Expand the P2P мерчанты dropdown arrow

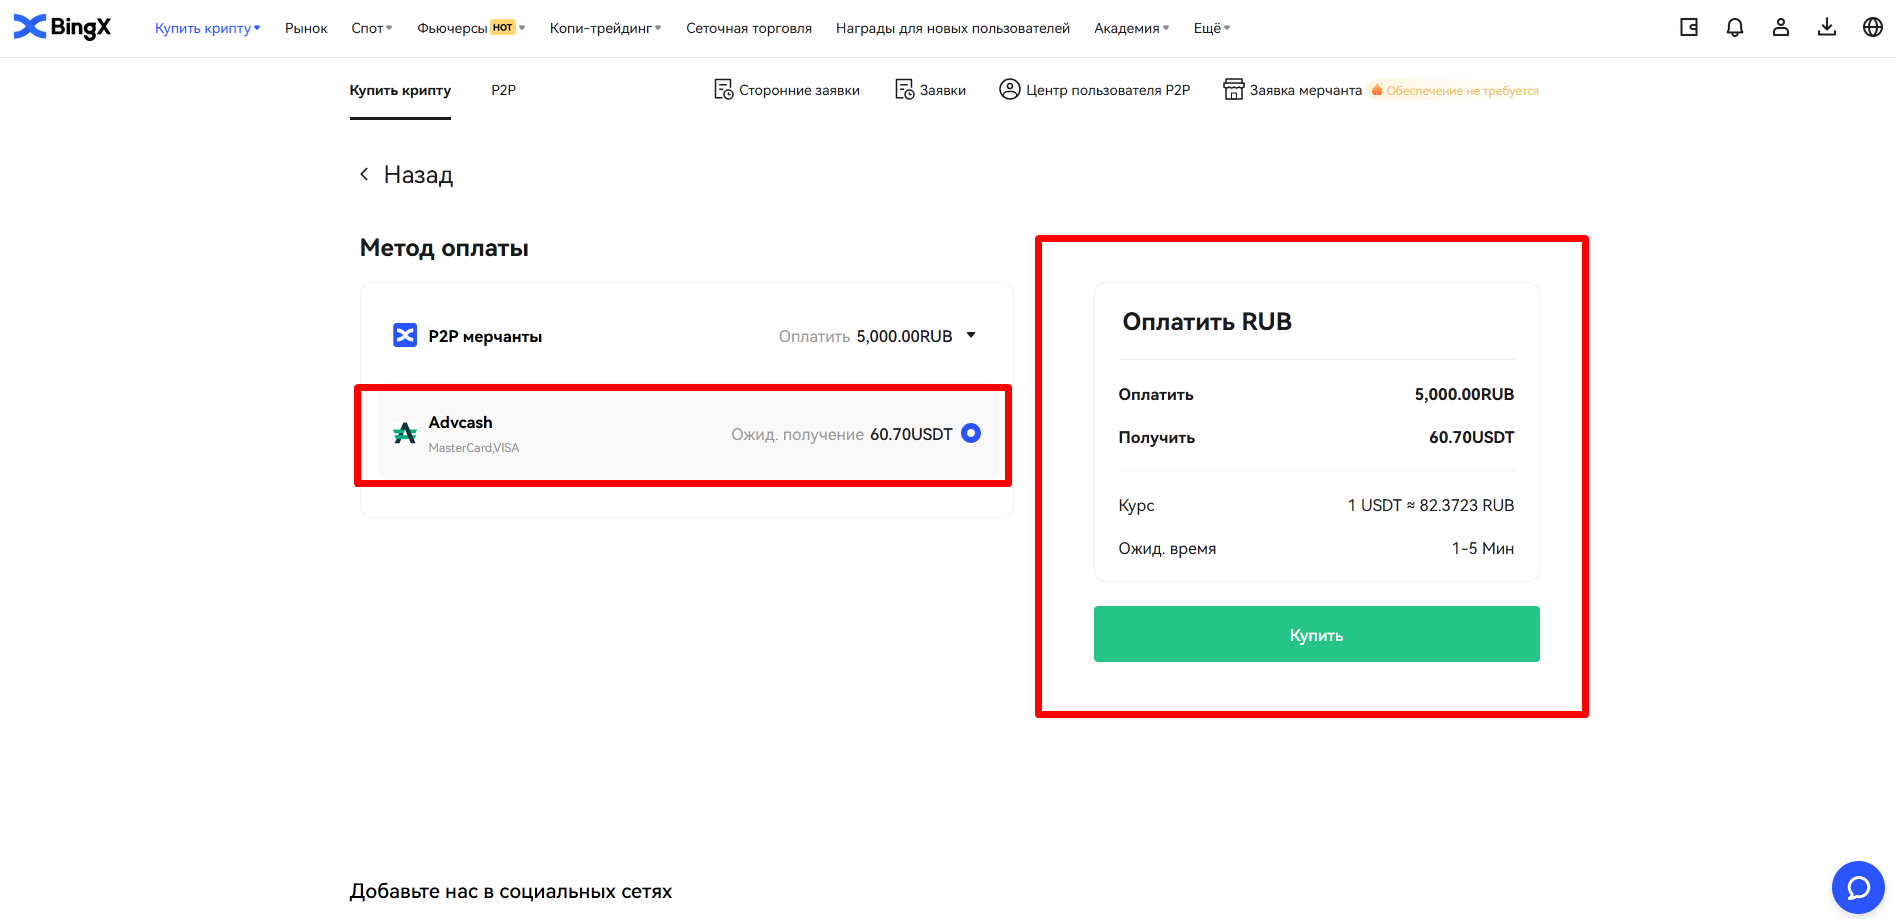pyautogui.click(x=971, y=335)
